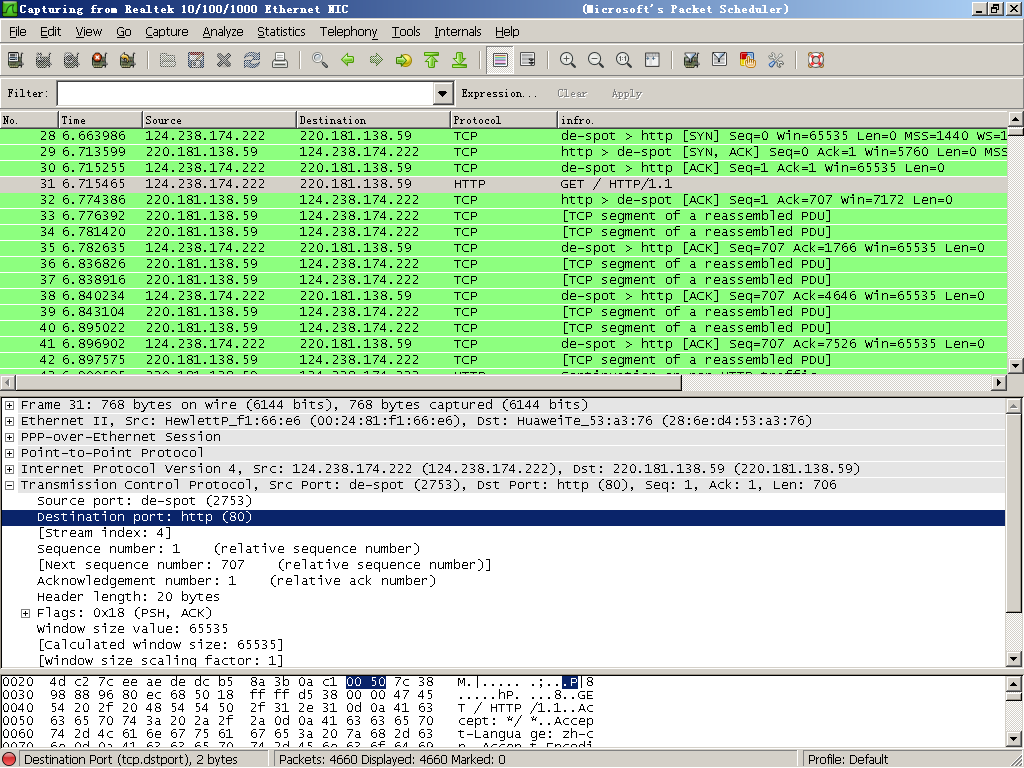1024x768 pixels.
Task: Save the capture file via toolbar
Action: point(196,61)
